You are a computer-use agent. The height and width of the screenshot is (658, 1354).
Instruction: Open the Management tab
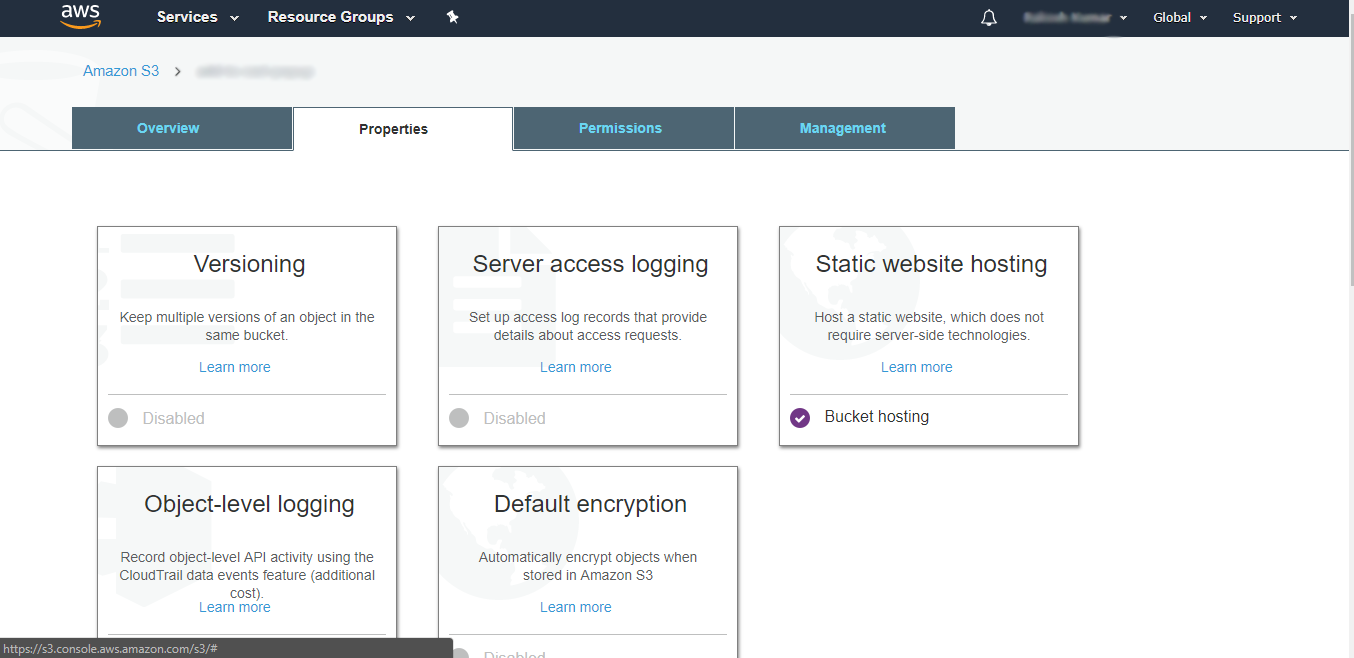pos(842,128)
